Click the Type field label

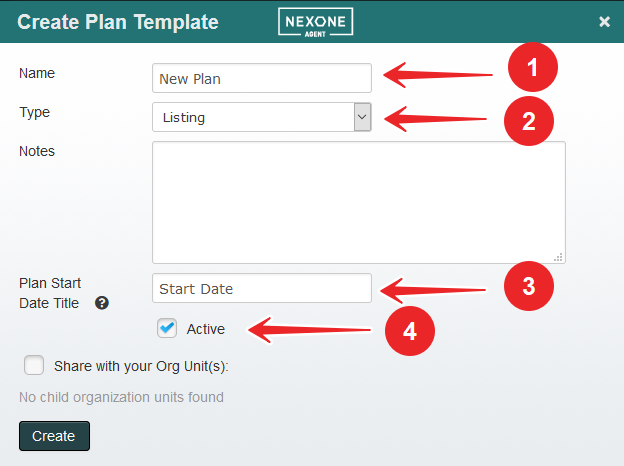tap(34, 112)
